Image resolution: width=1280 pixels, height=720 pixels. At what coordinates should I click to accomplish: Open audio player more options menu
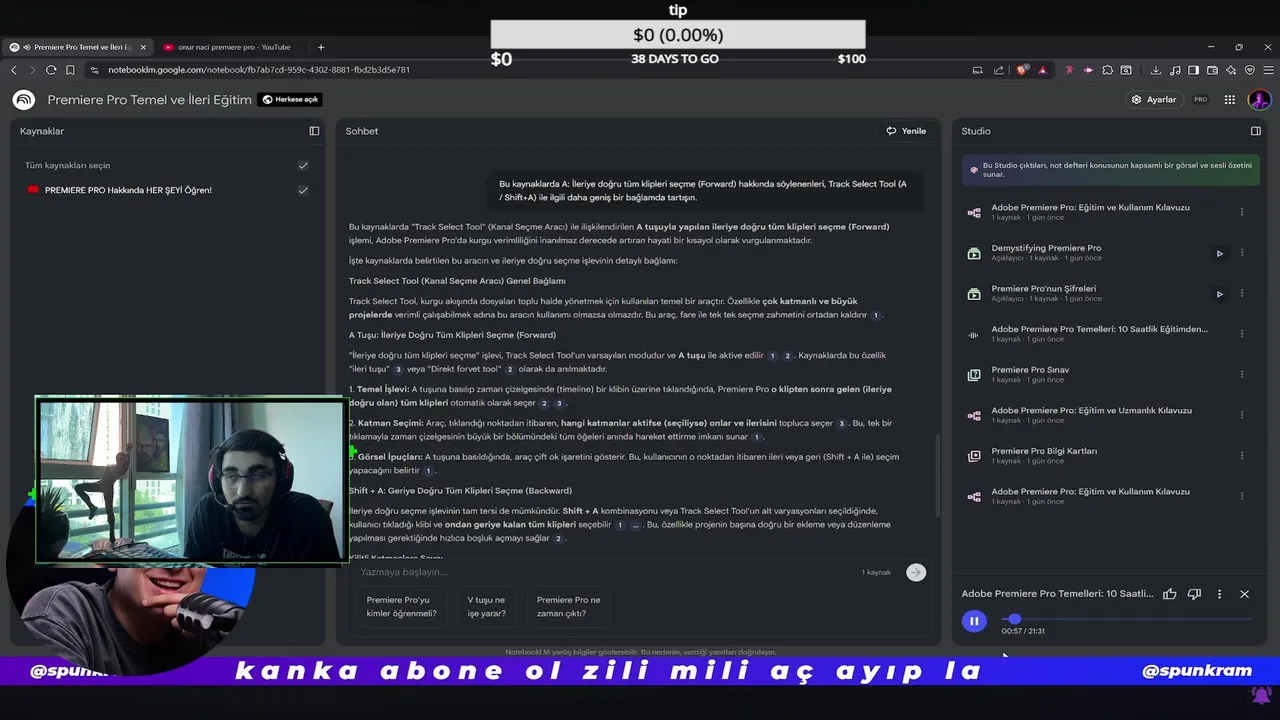click(x=1219, y=594)
